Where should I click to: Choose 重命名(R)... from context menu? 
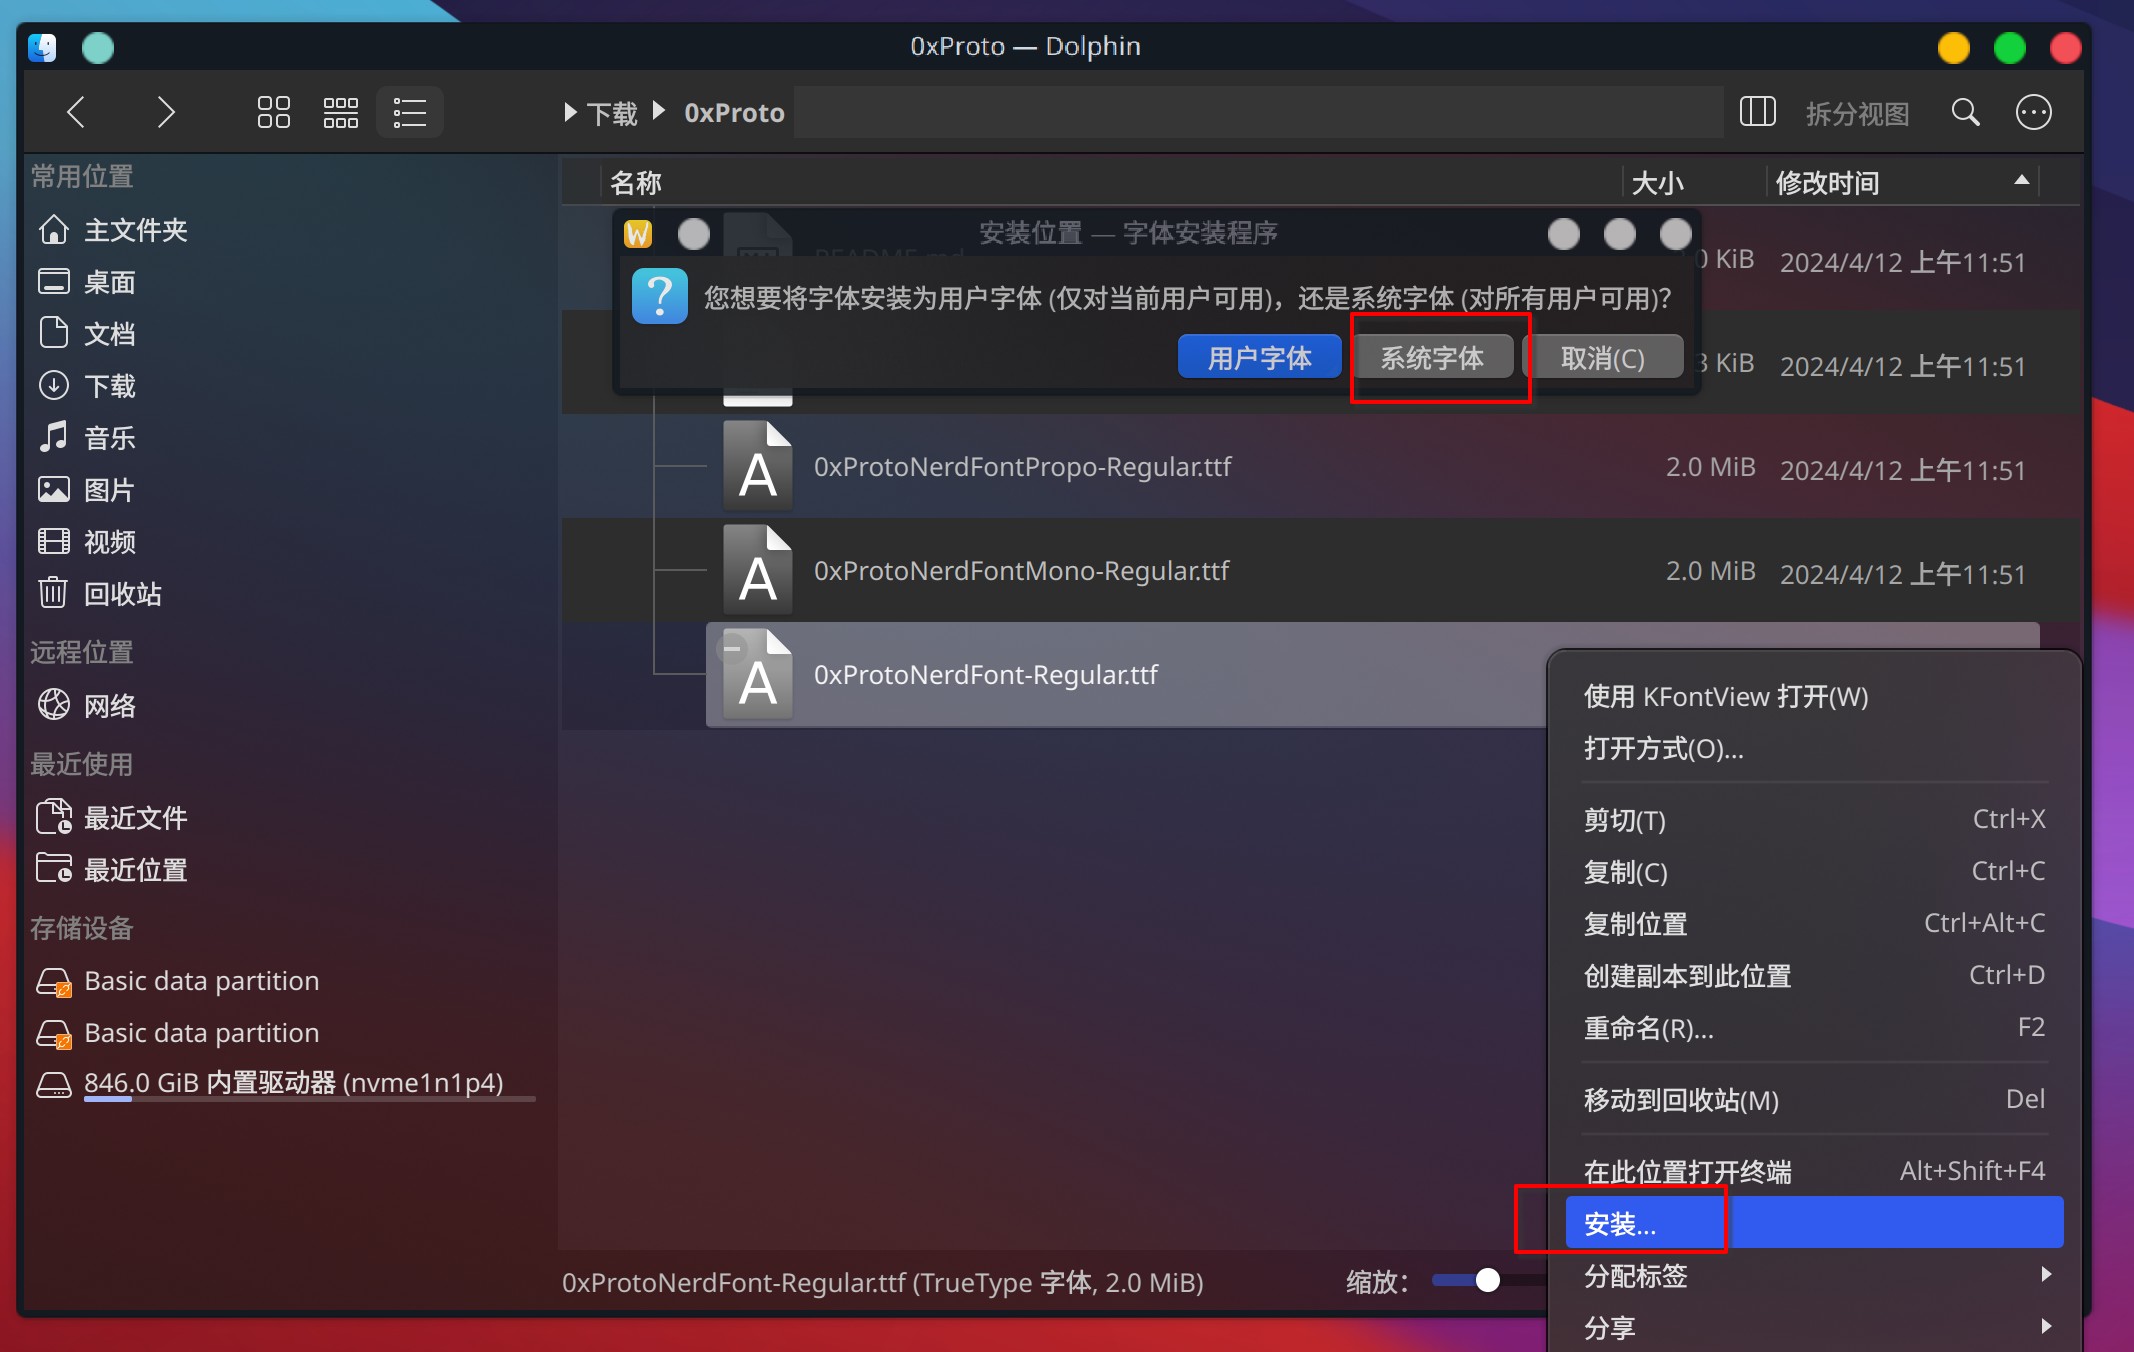pos(1814,1028)
